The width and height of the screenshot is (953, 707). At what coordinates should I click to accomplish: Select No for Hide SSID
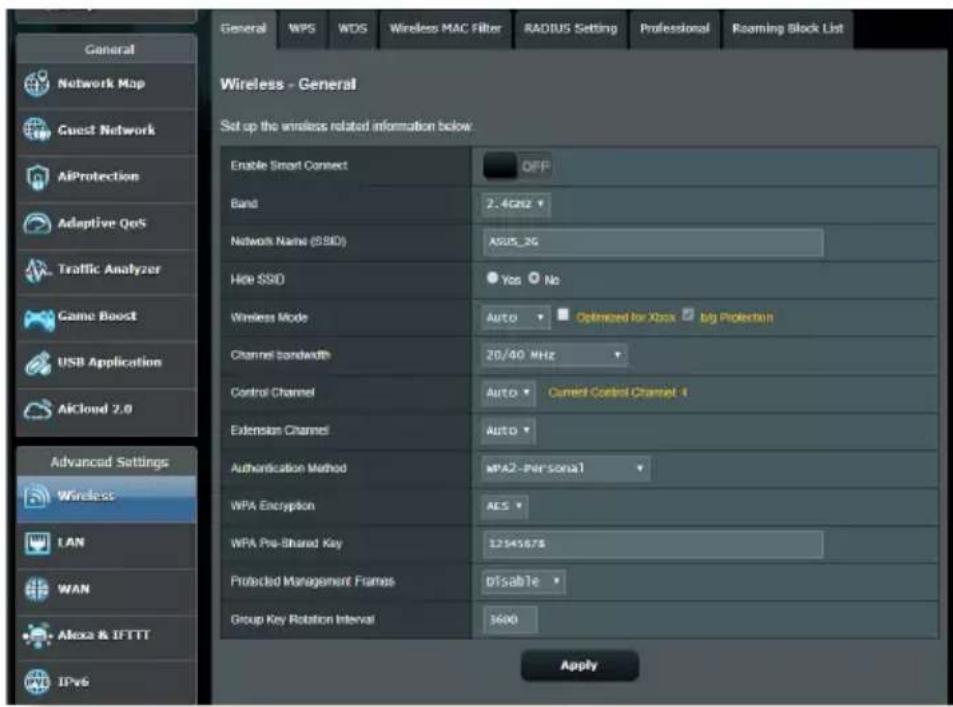coord(534,278)
